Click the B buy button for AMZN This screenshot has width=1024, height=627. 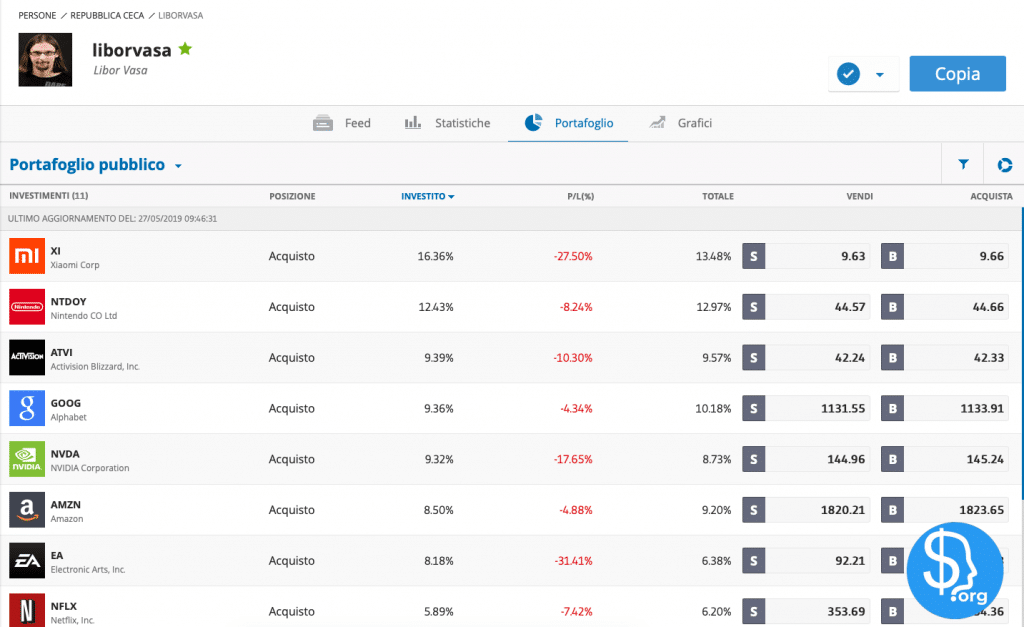tap(893, 510)
